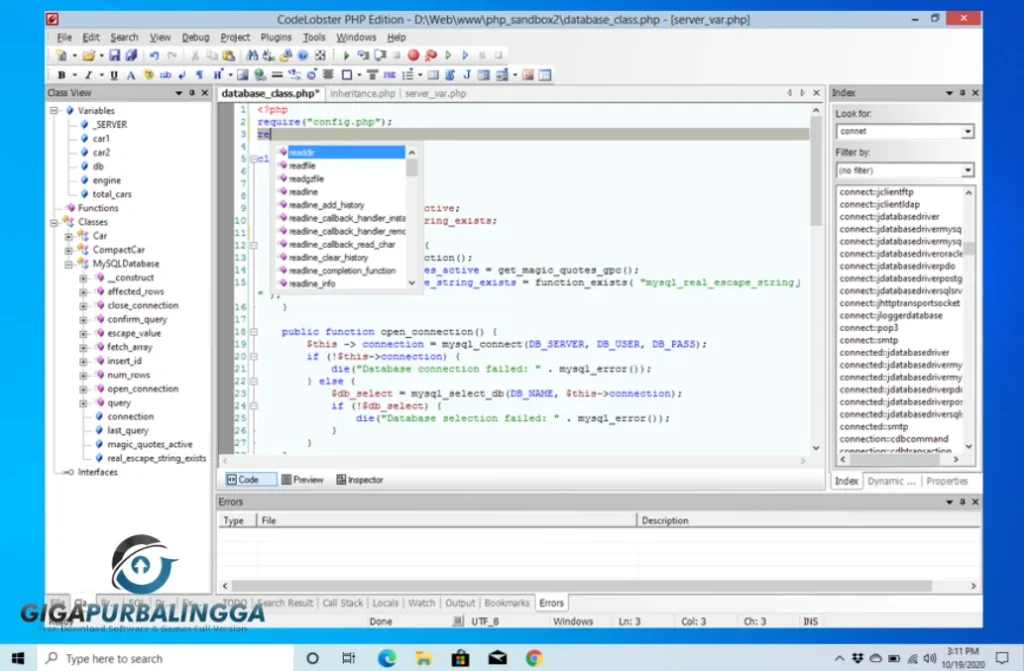Toggle Bold formatting in the format toolbar

(61, 74)
